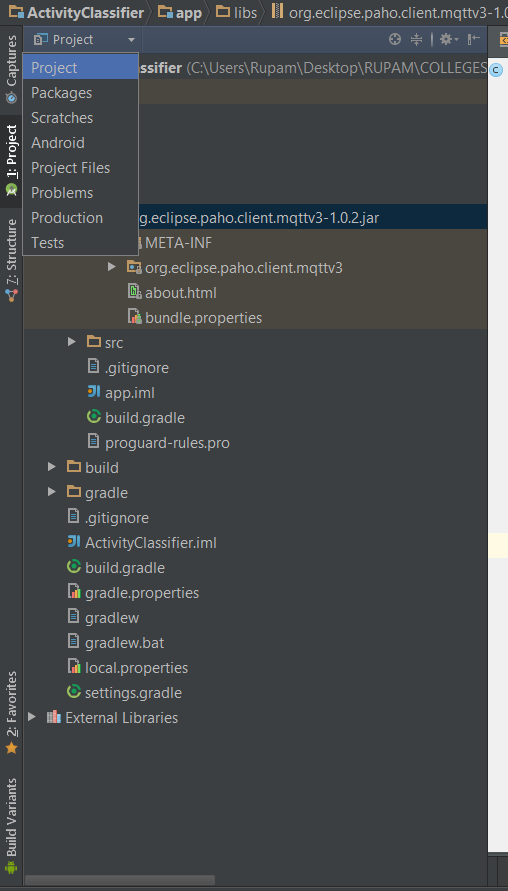The height and width of the screenshot is (891, 508).
Task: Select Project Files view option
Action: (x=80, y=168)
